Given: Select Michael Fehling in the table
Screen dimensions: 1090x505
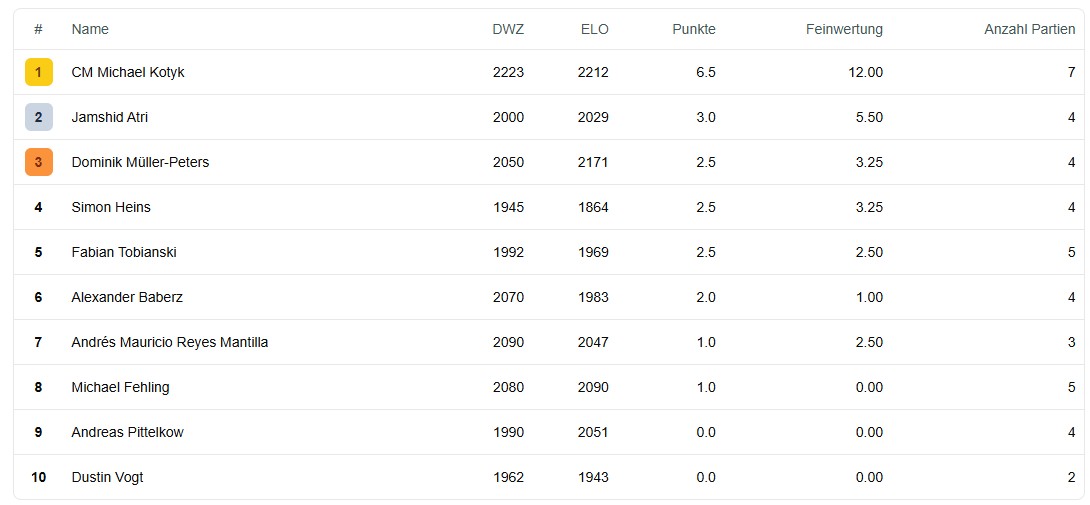Looking at the screenshot, I should [120, 387].
